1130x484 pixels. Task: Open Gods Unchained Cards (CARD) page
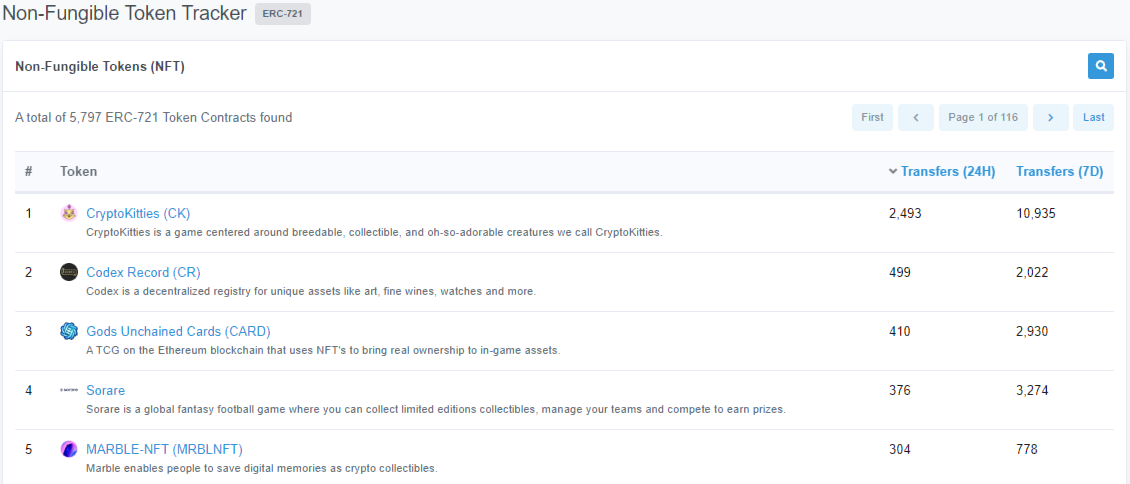click(178, 331)
